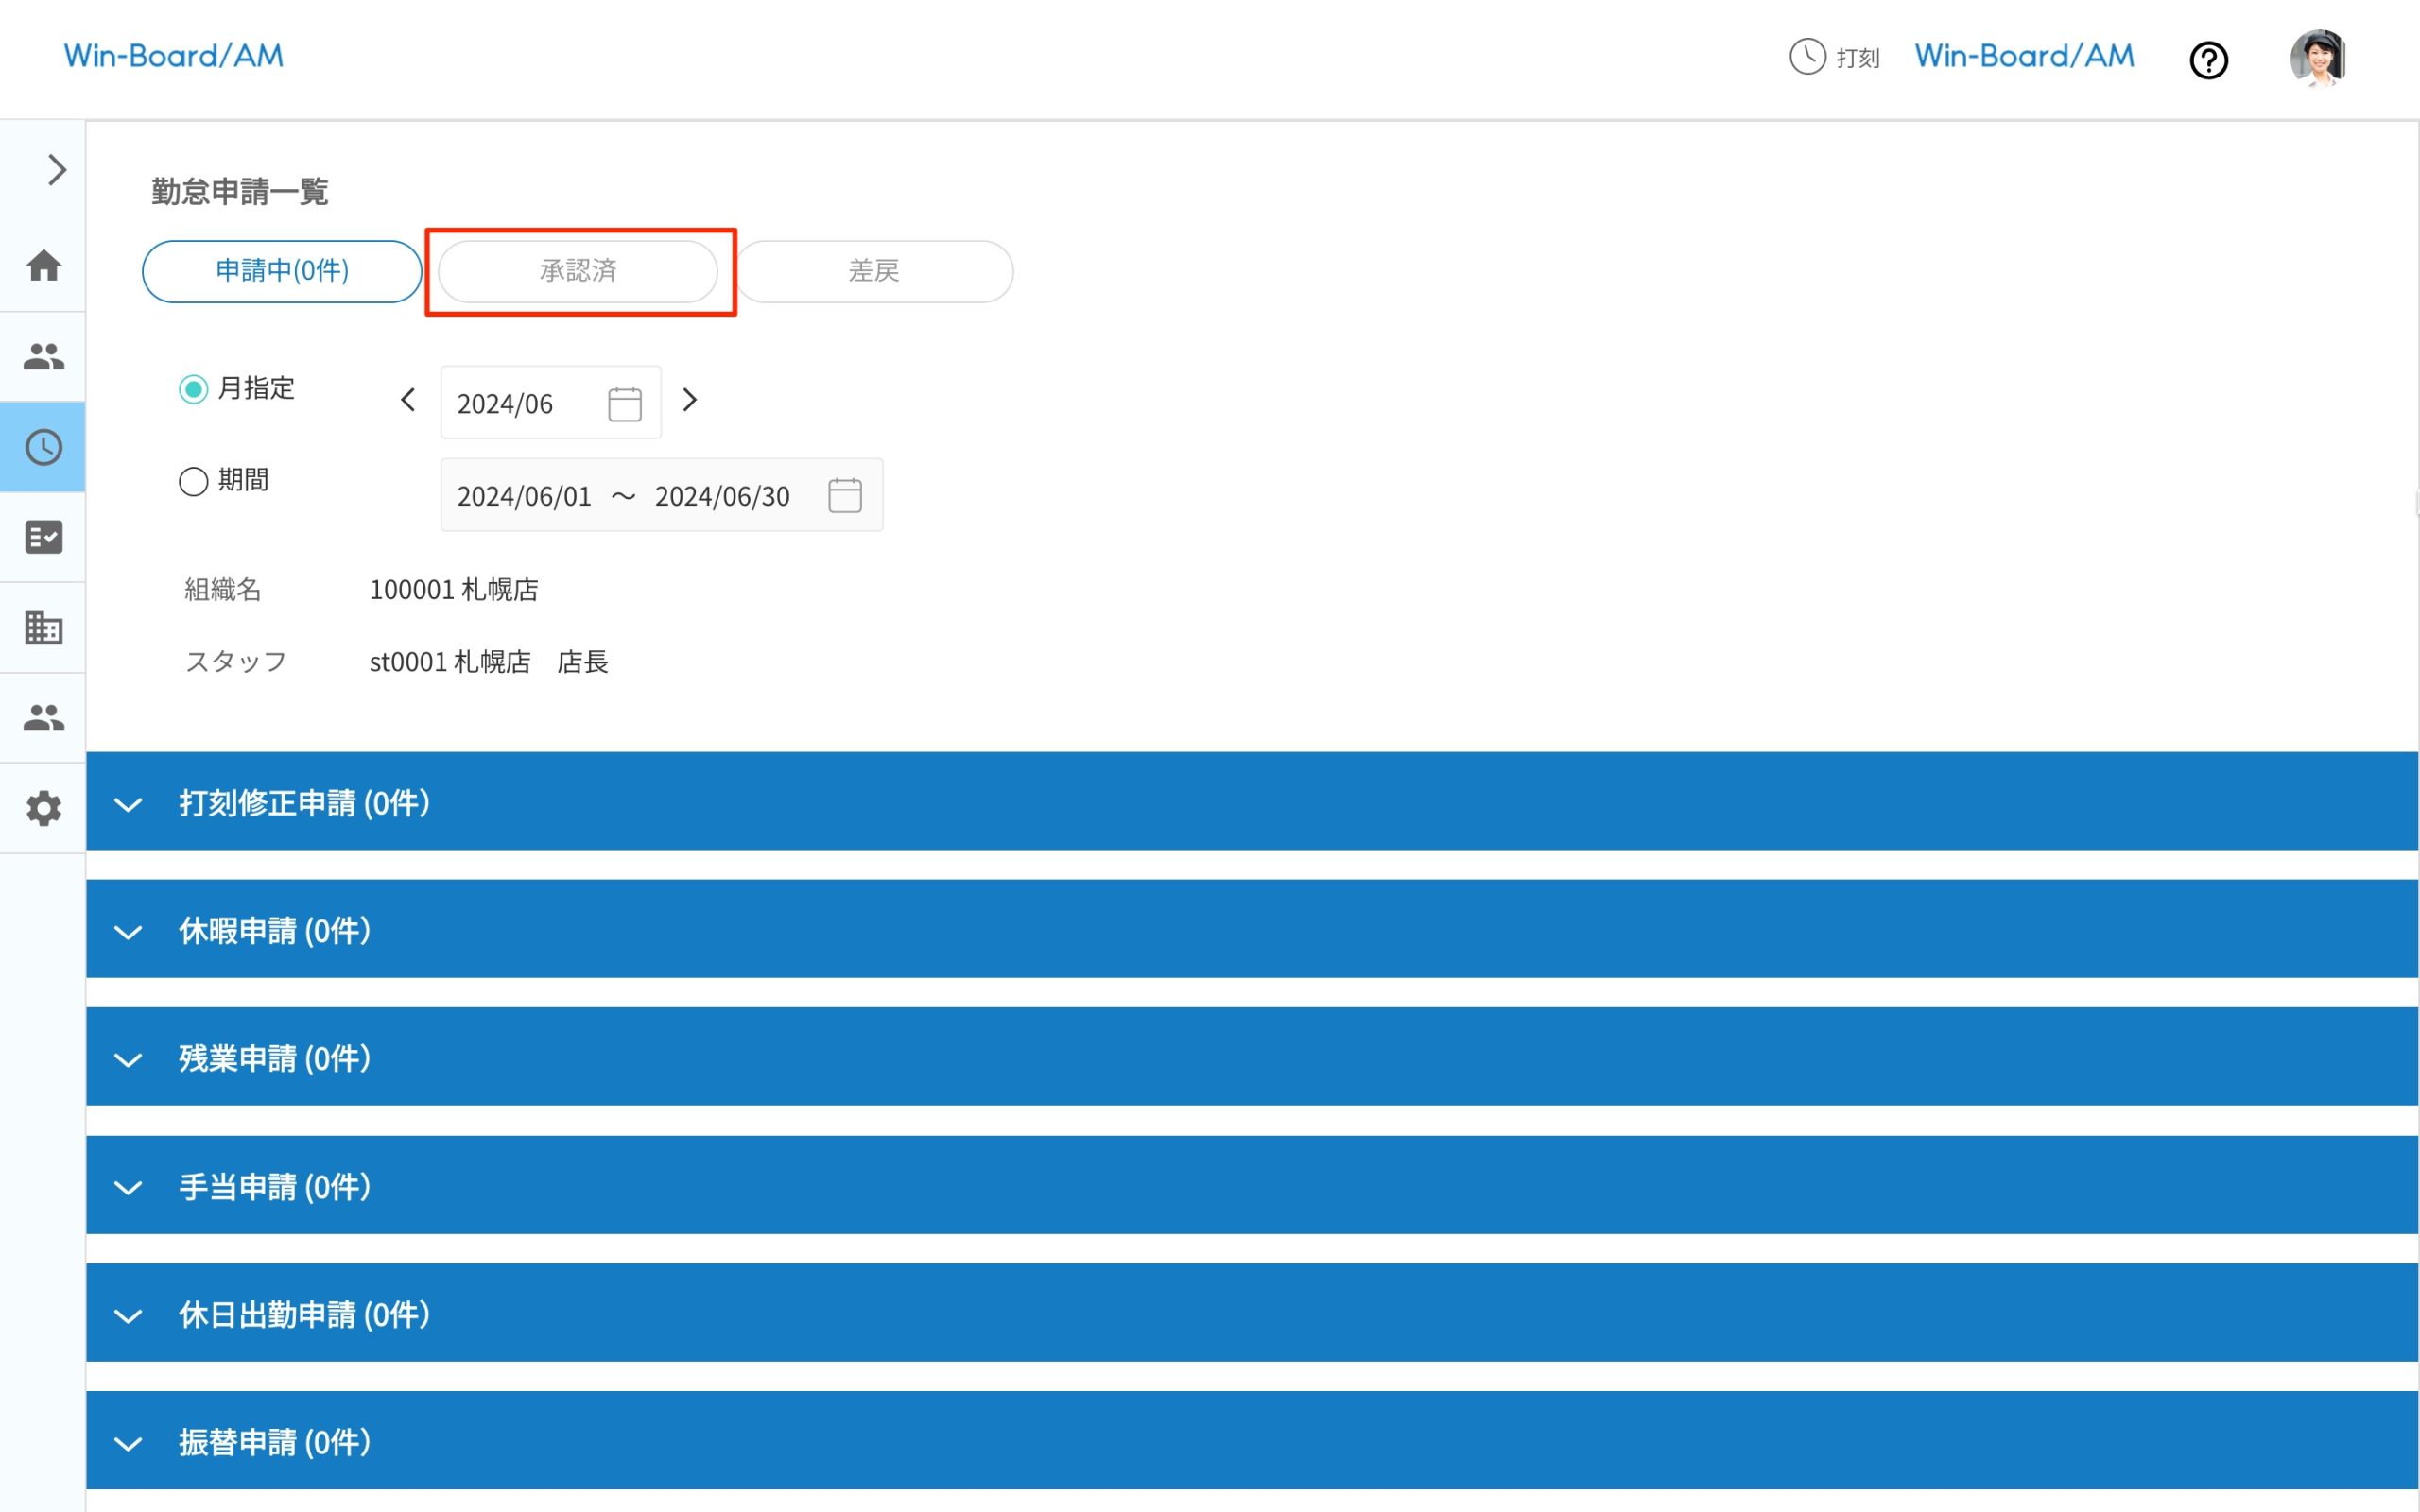
Task: Click the help question mark icon
Action: pyautogui.click(x=2208, y=60)
